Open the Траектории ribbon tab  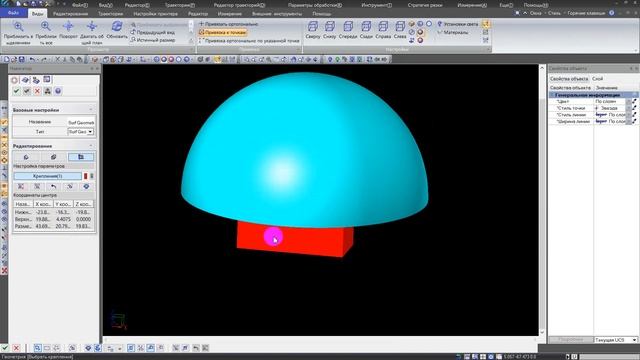coord(110,14)
